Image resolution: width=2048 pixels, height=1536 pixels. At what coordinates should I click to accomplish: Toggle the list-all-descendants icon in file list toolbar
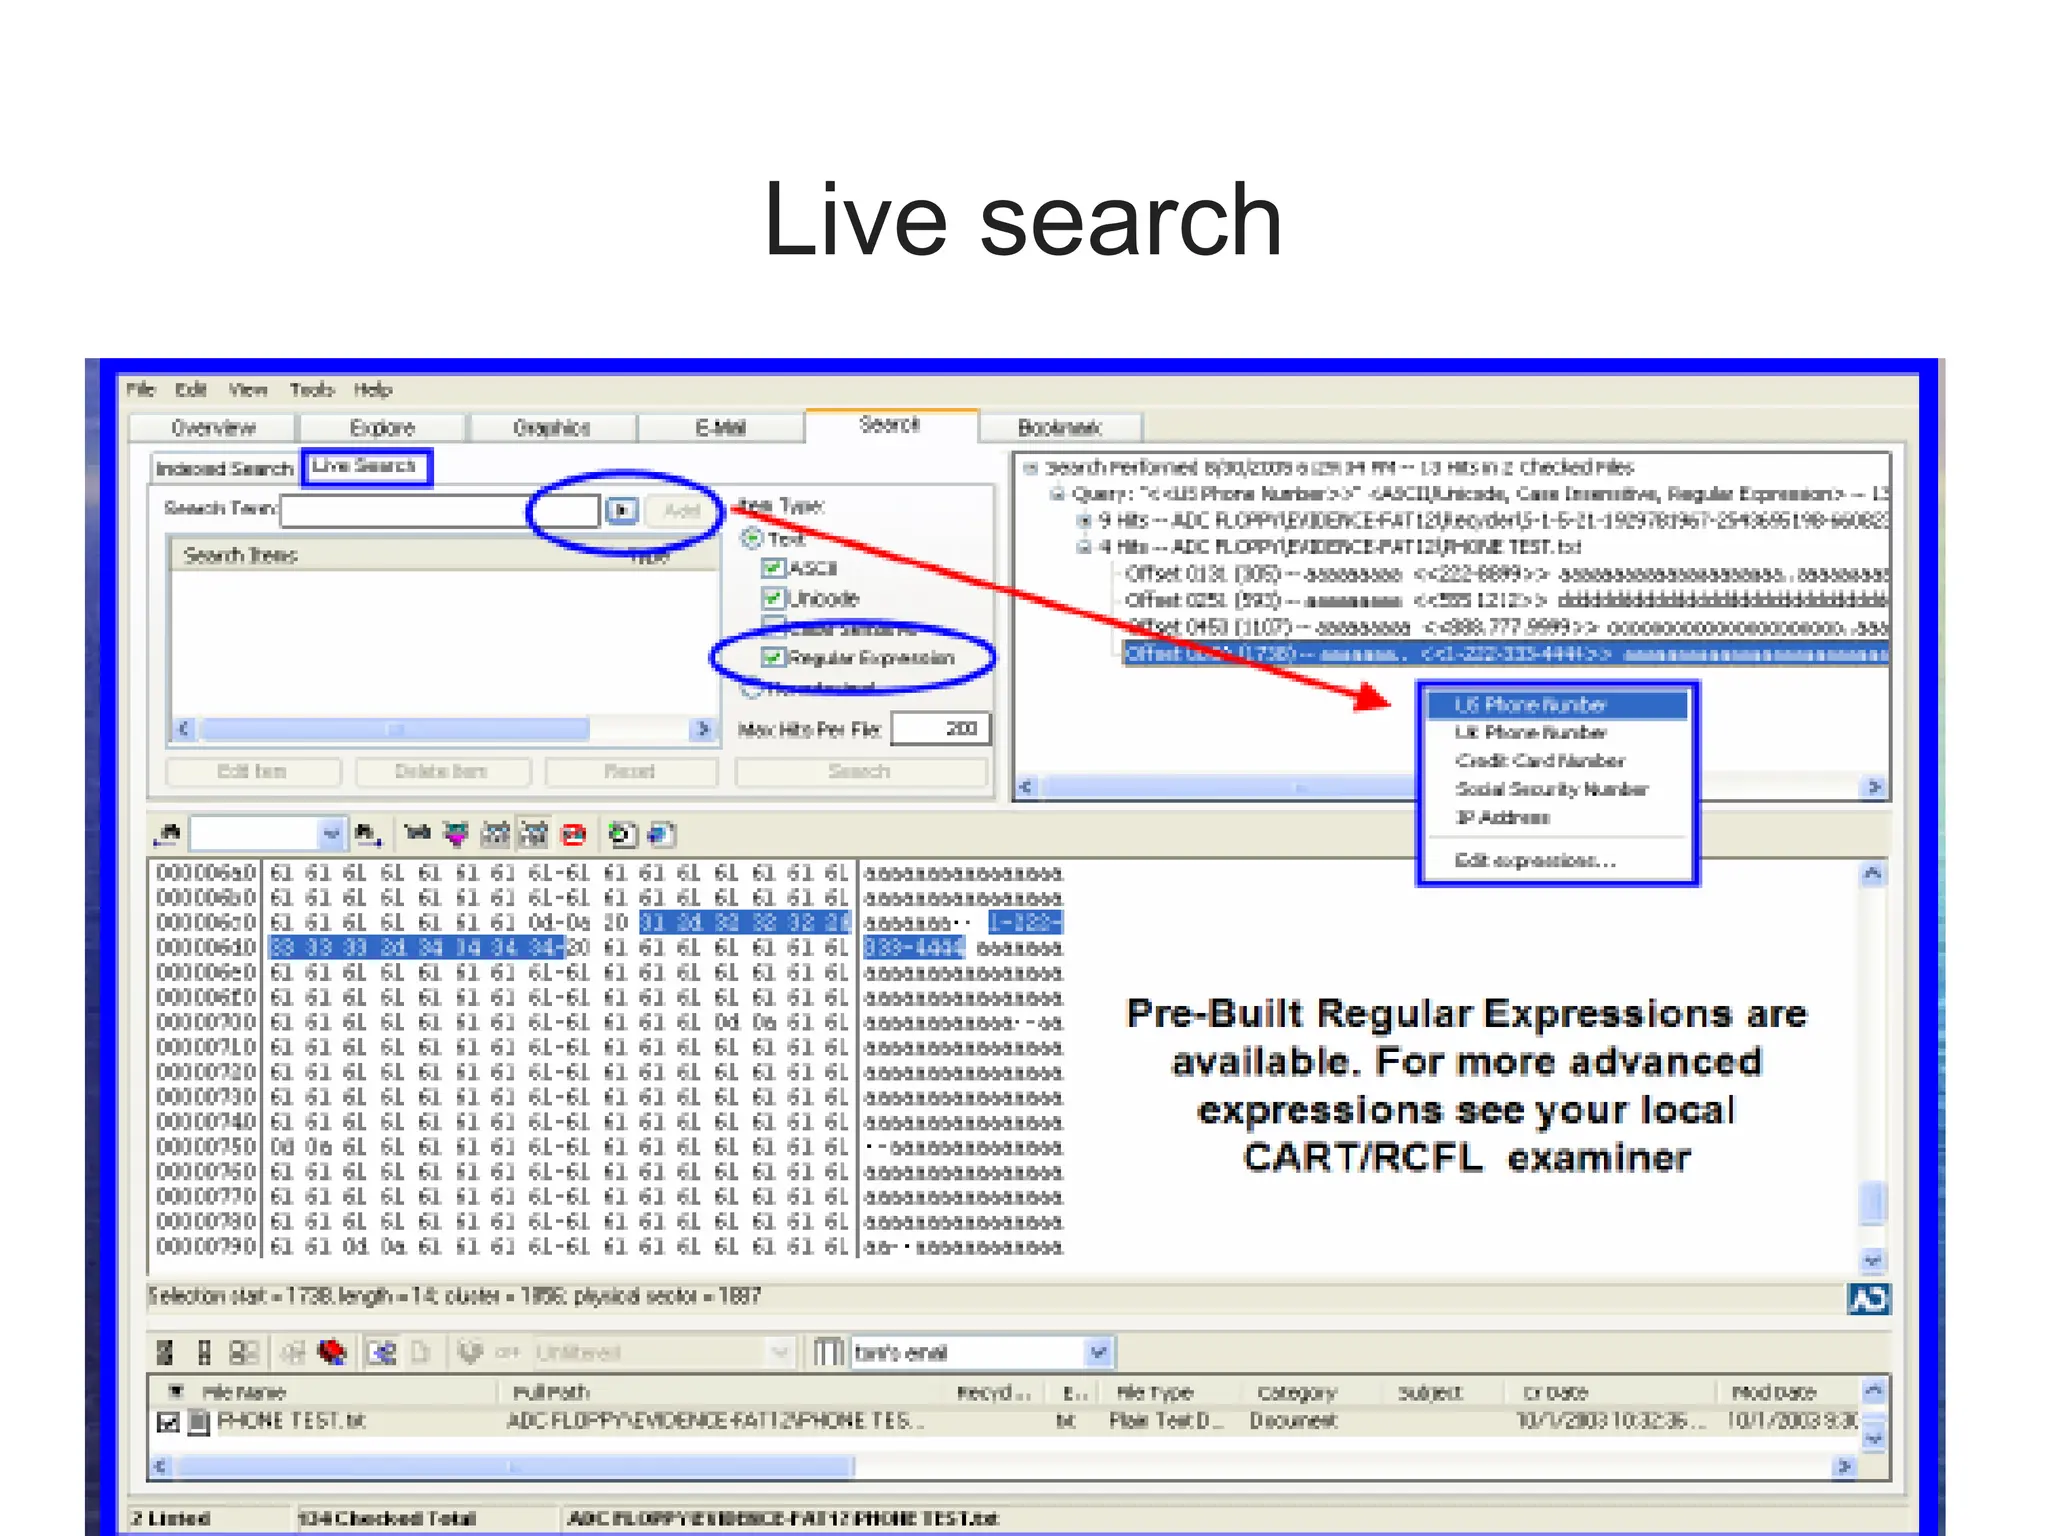point(381,1352)
